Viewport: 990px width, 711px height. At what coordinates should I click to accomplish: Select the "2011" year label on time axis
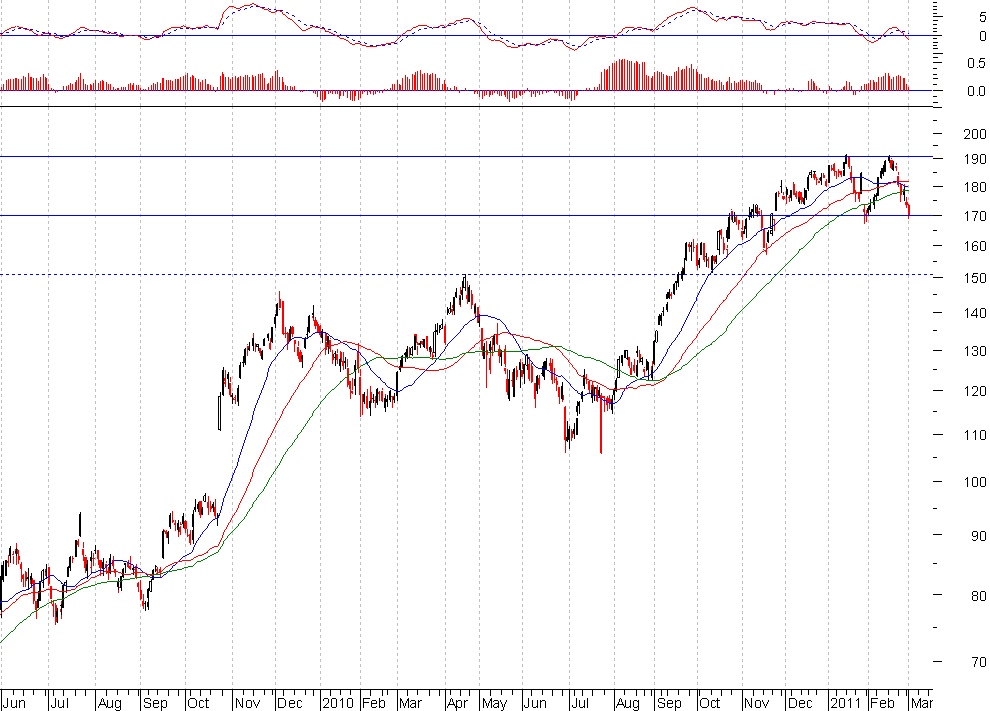point(845,703)
